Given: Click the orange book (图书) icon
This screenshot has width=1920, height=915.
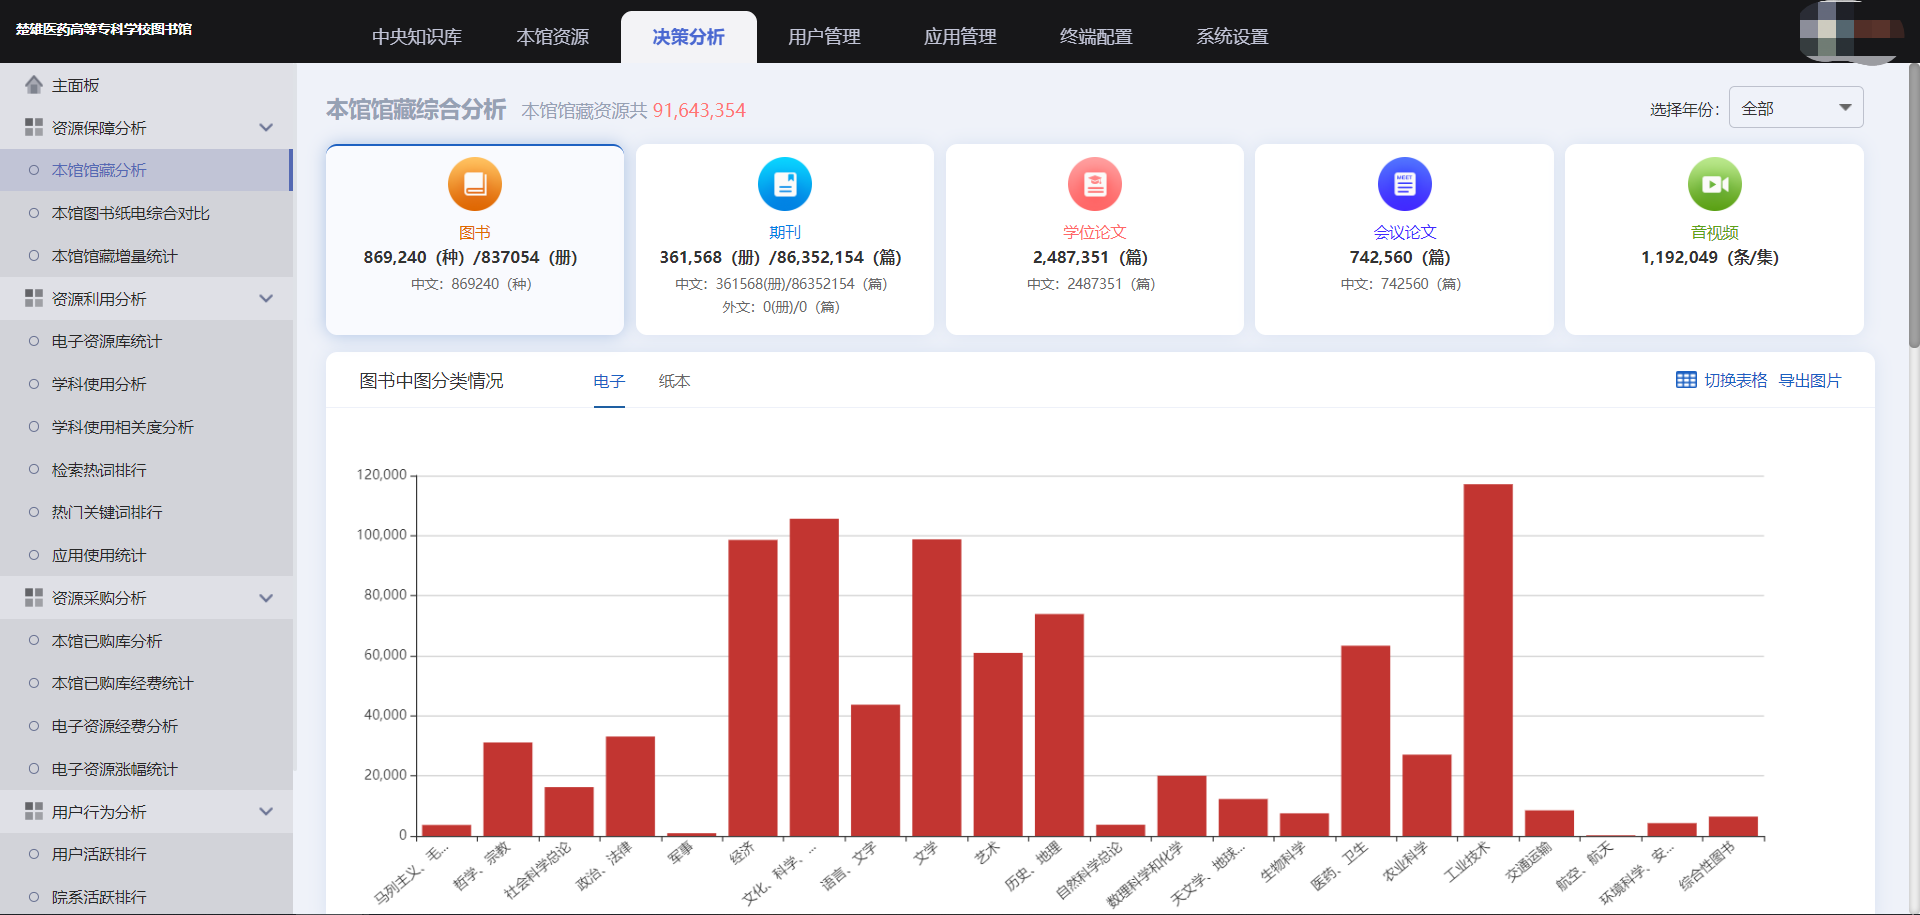Looking at the screenshot, I should 474,184.
